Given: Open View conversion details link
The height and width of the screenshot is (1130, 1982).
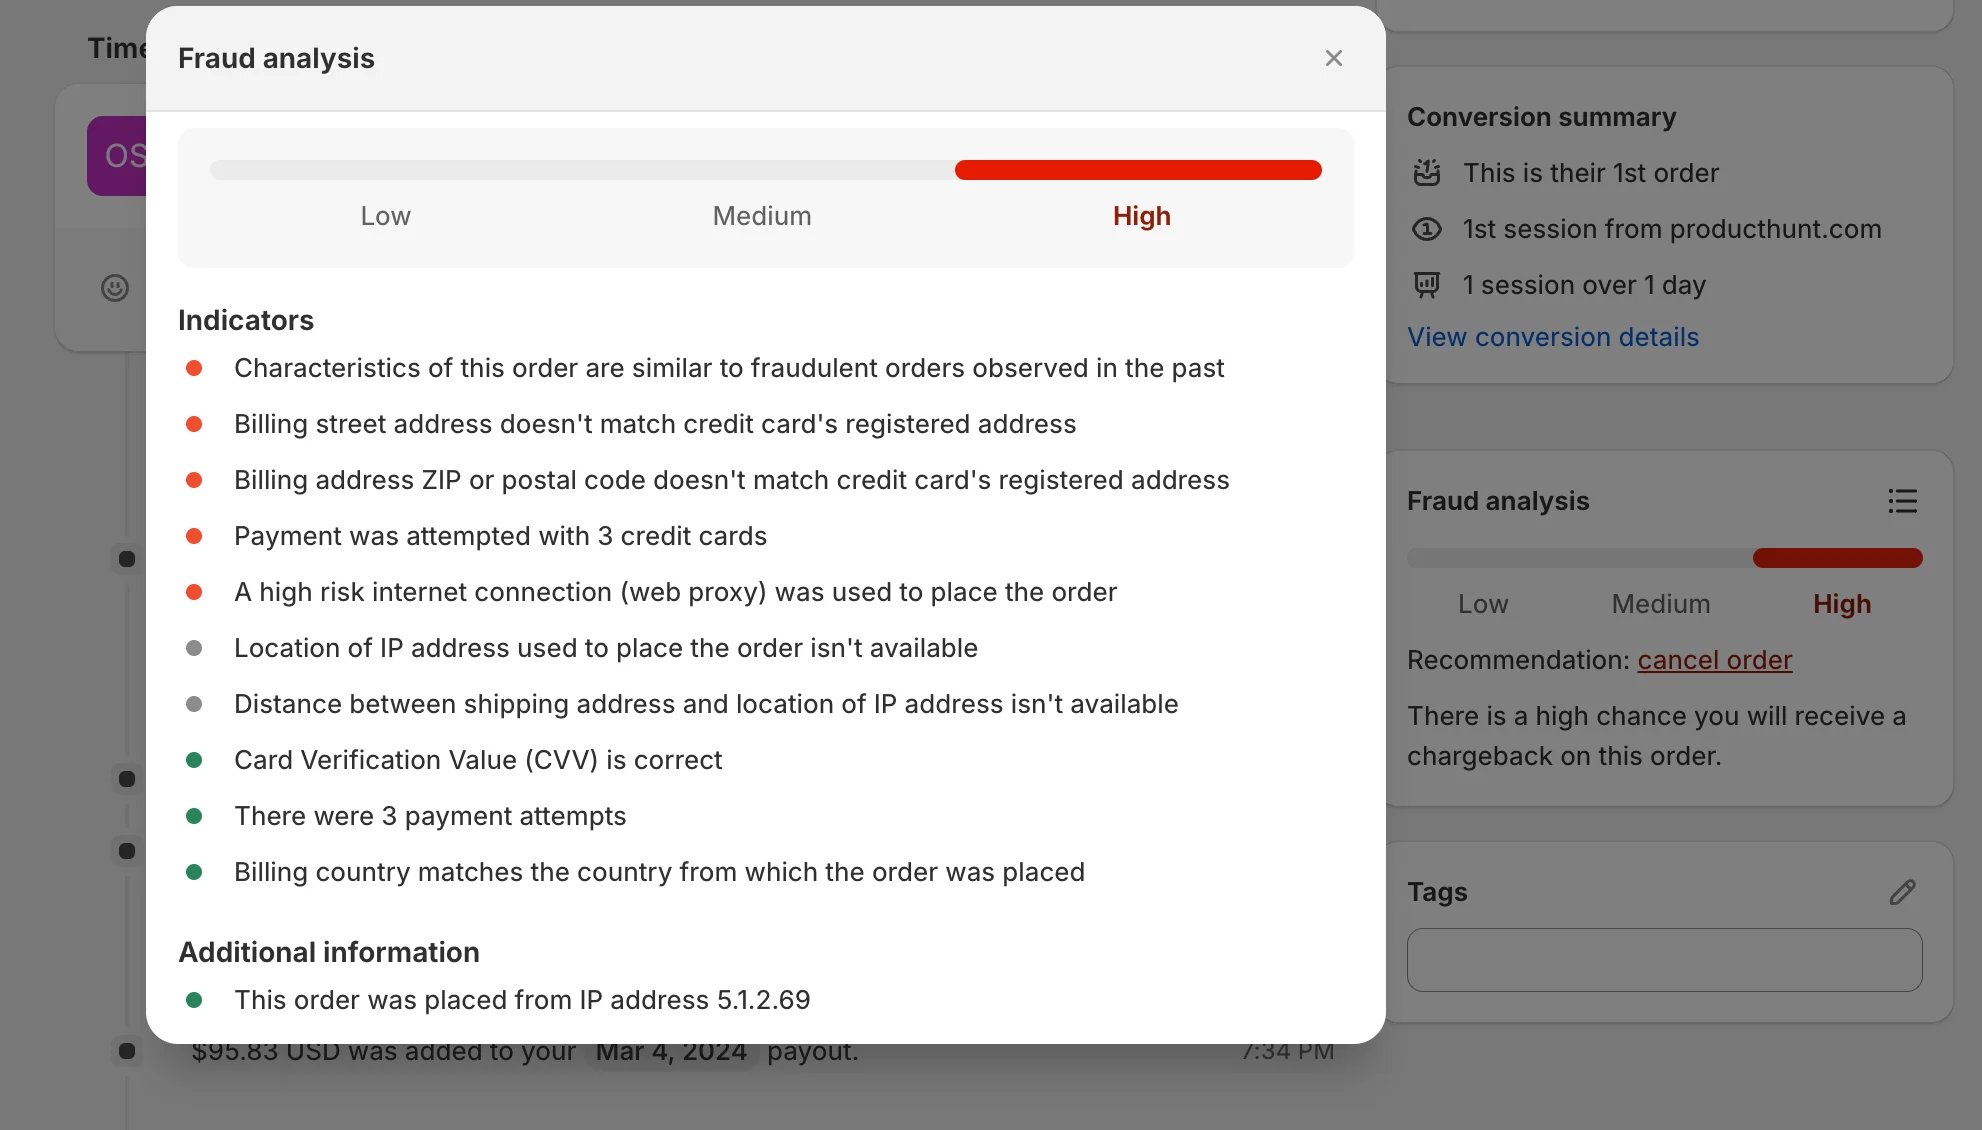Looking at the screenshot, I should (x=1552, y=337).
